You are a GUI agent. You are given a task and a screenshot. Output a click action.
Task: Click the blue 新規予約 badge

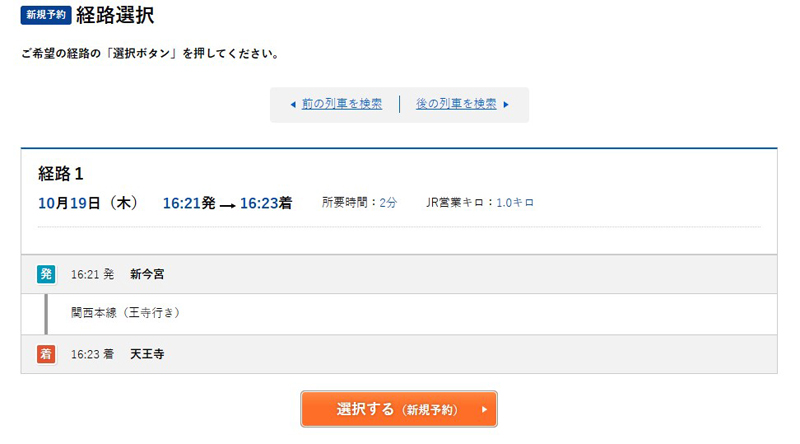[46, 15]
